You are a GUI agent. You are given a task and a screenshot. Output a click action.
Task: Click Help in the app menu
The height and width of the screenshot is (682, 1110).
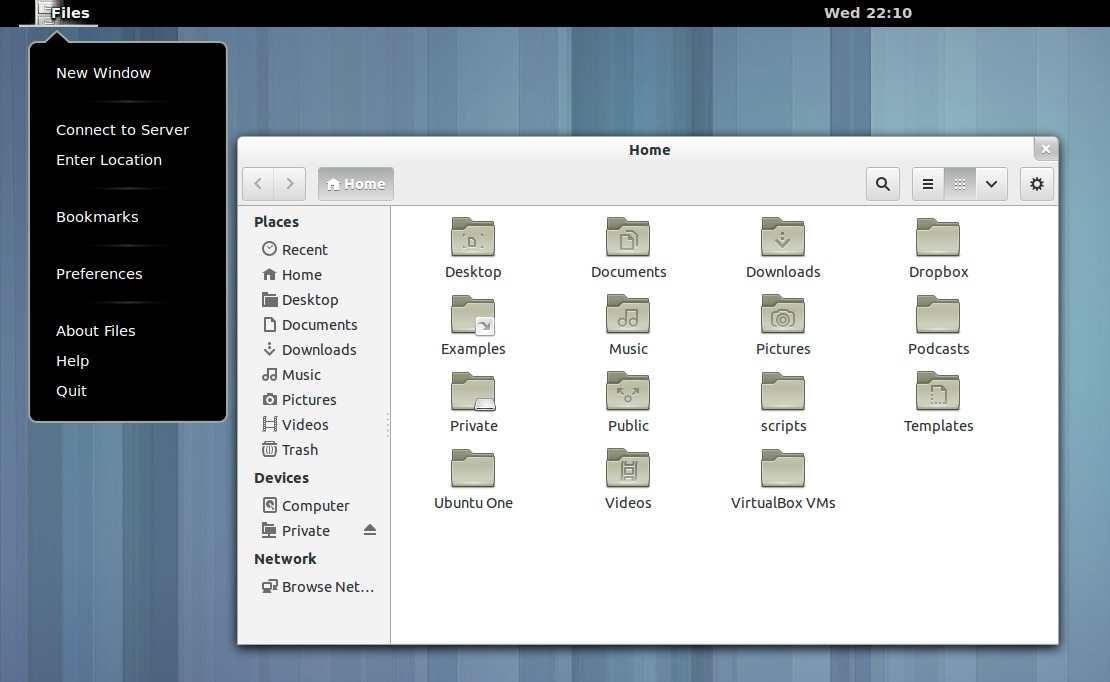(x=128, y=361)
